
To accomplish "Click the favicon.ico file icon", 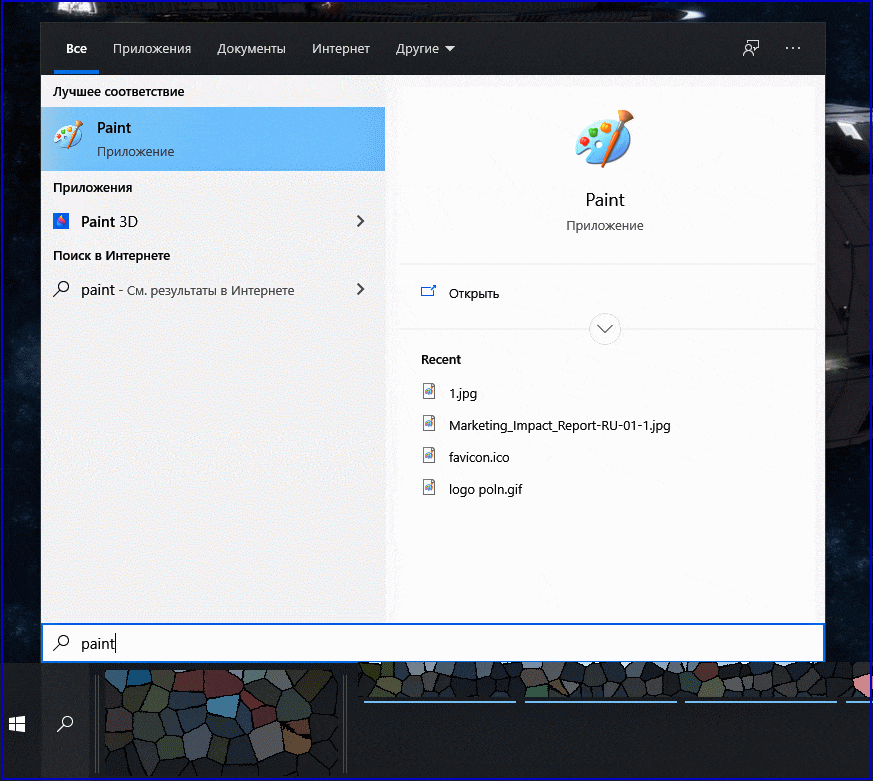I will tap(429, 455).
